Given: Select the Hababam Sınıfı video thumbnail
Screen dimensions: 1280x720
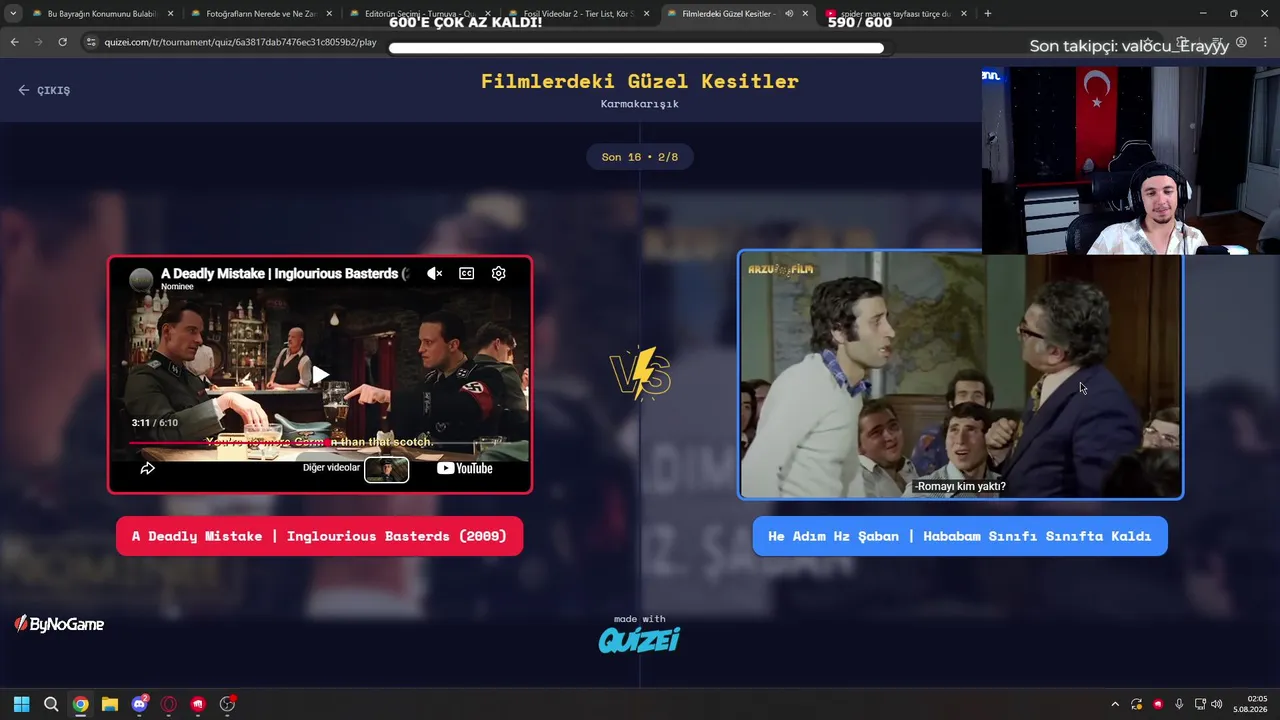Looking at the screenshot, I should point(960,374).
